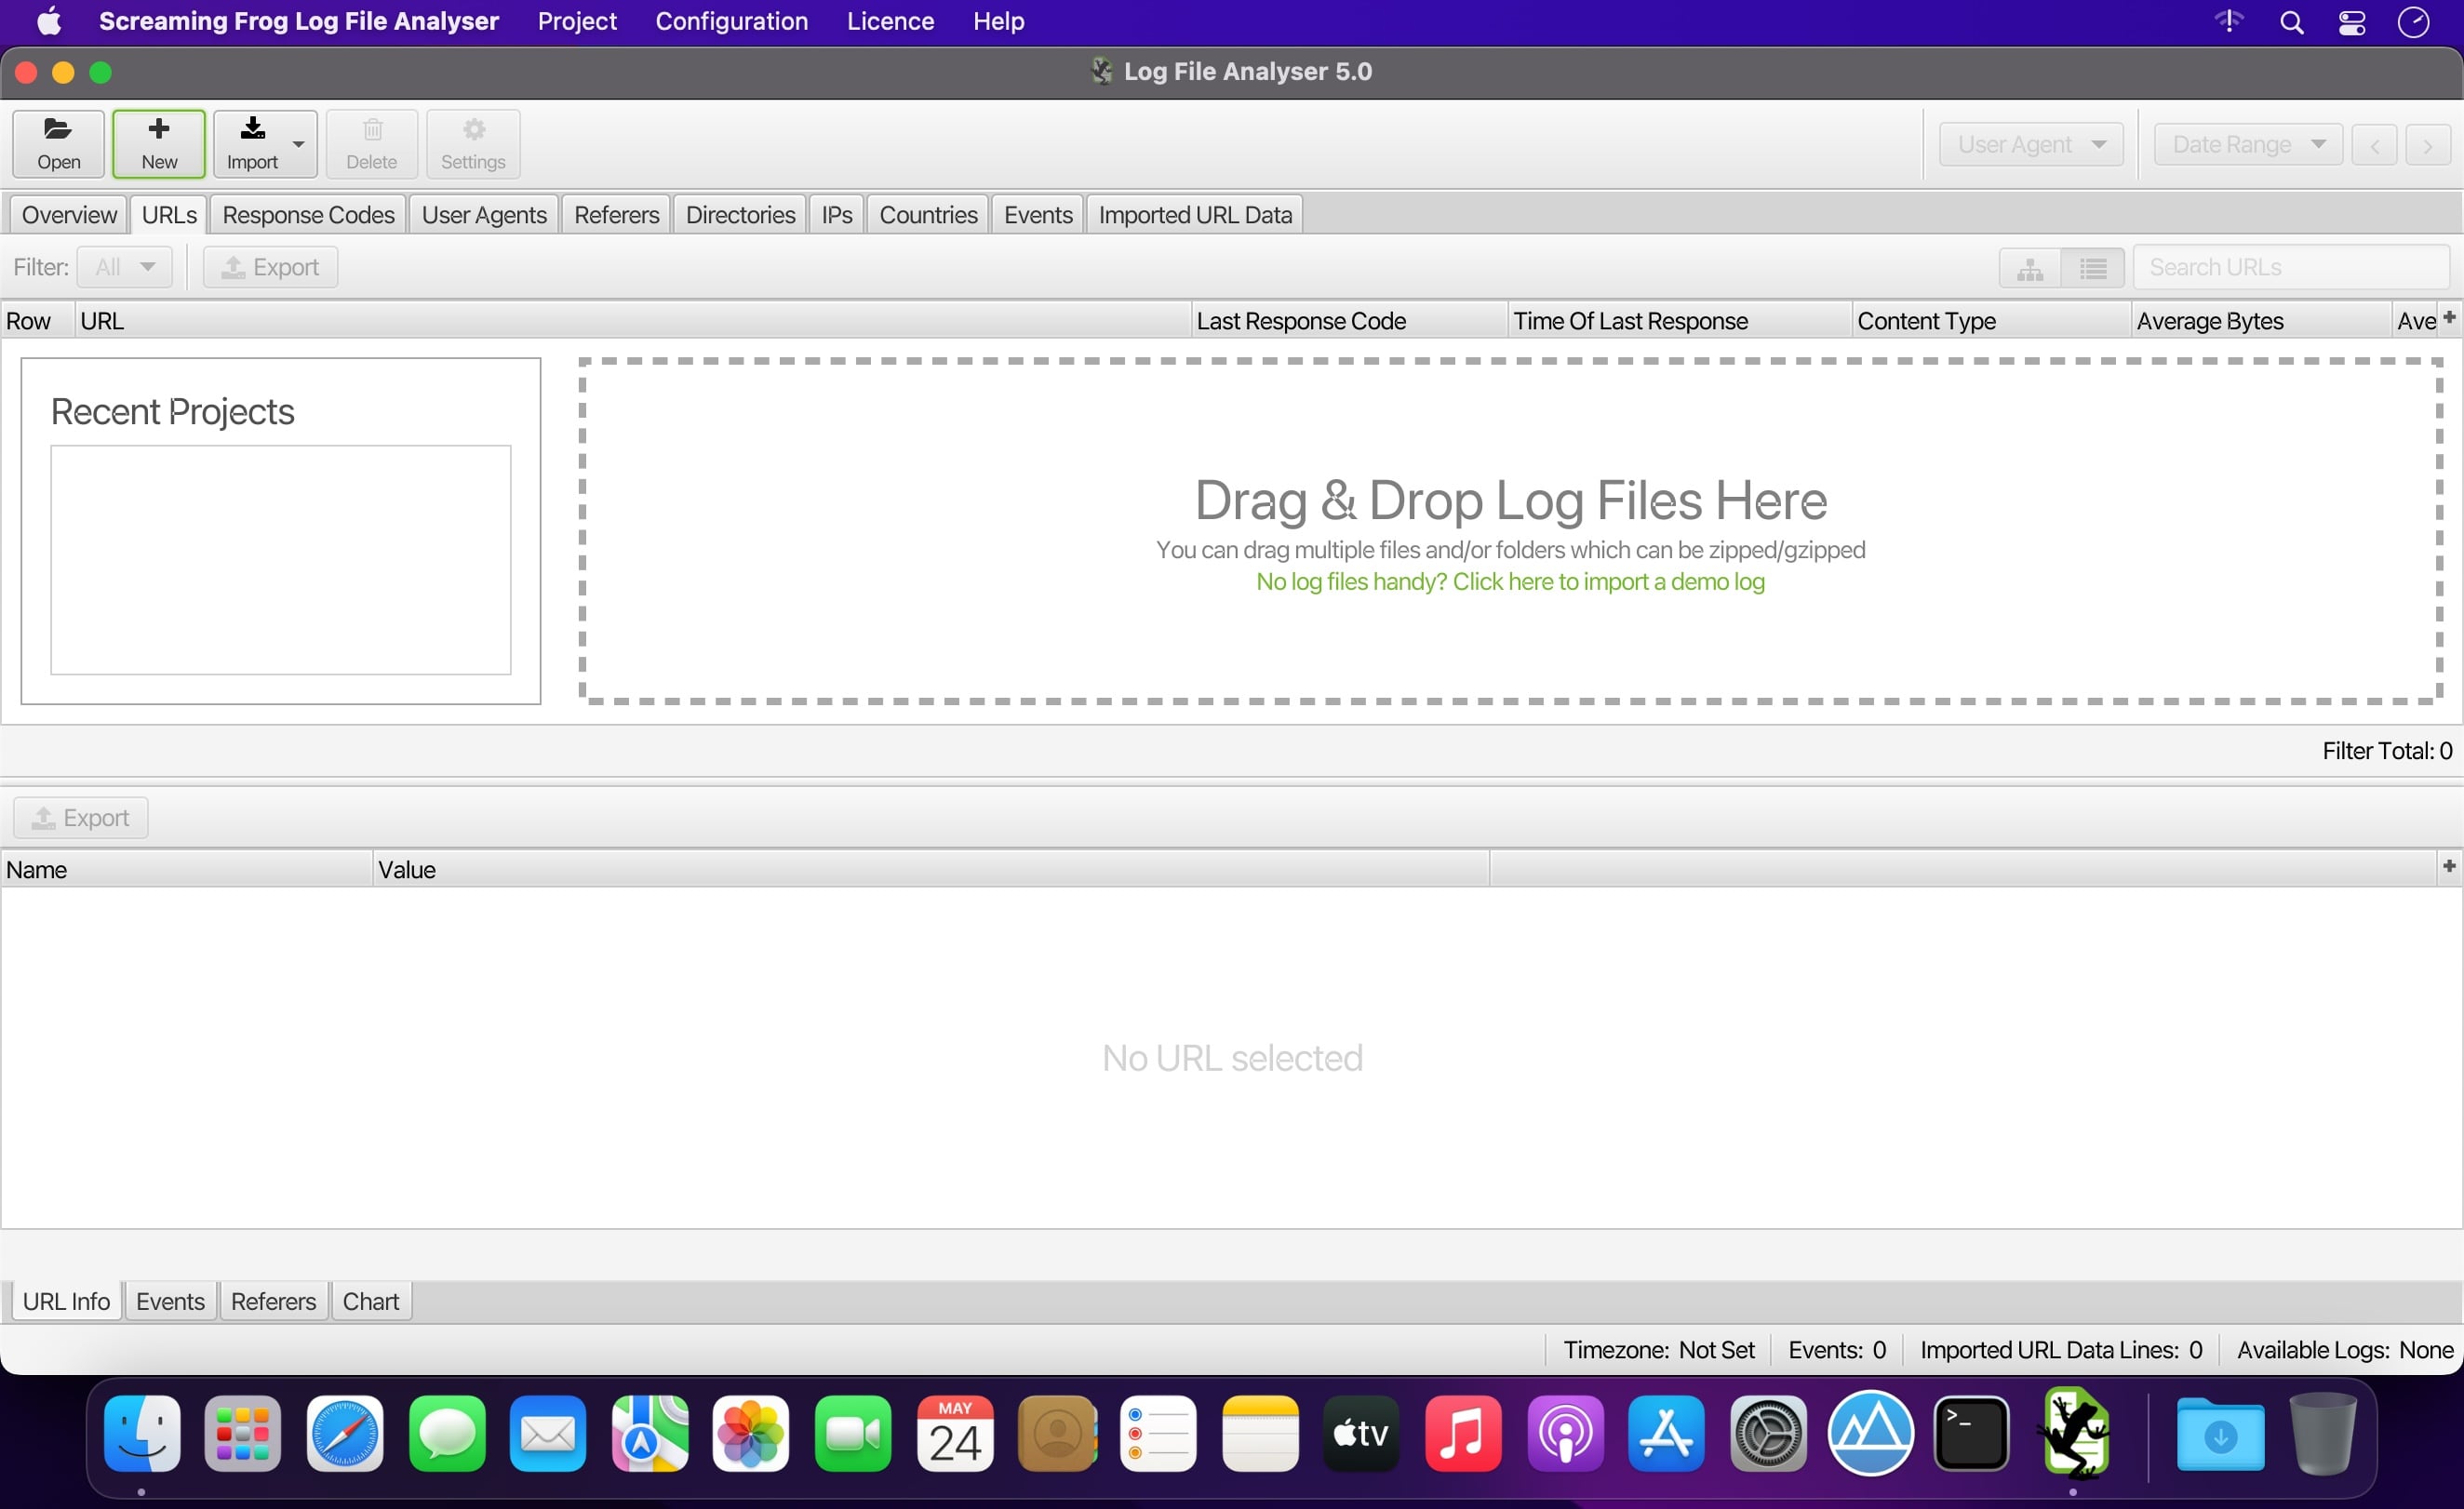Click the plus icon on URL table header
The image size is (2464, 1509).
pyautogui.click(x=2449, y=317)
